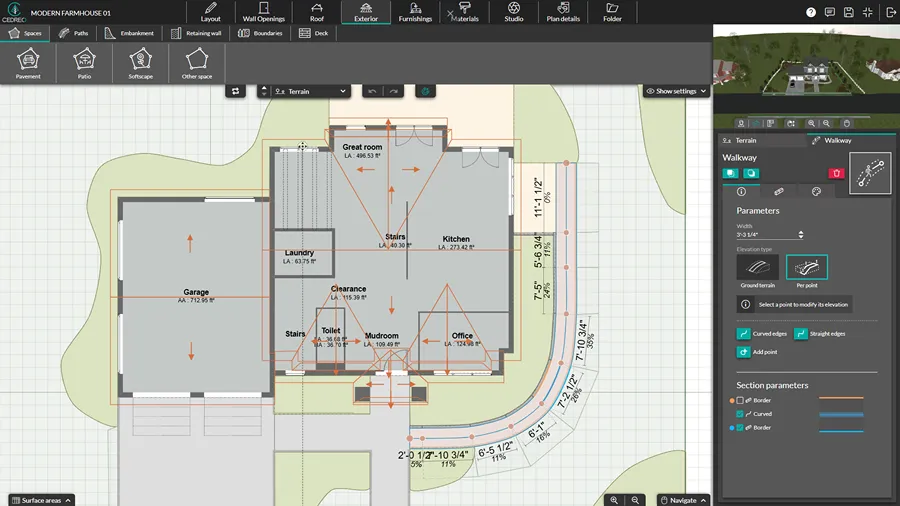Open the Studio step
This screenshot has width=900, height=506.
(x=514, y=12)
